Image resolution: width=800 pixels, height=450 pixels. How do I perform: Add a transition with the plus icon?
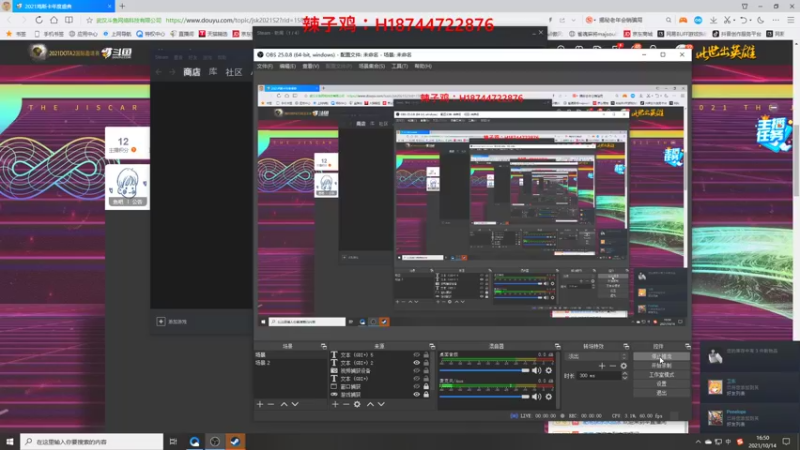click(x=602, y=366)
